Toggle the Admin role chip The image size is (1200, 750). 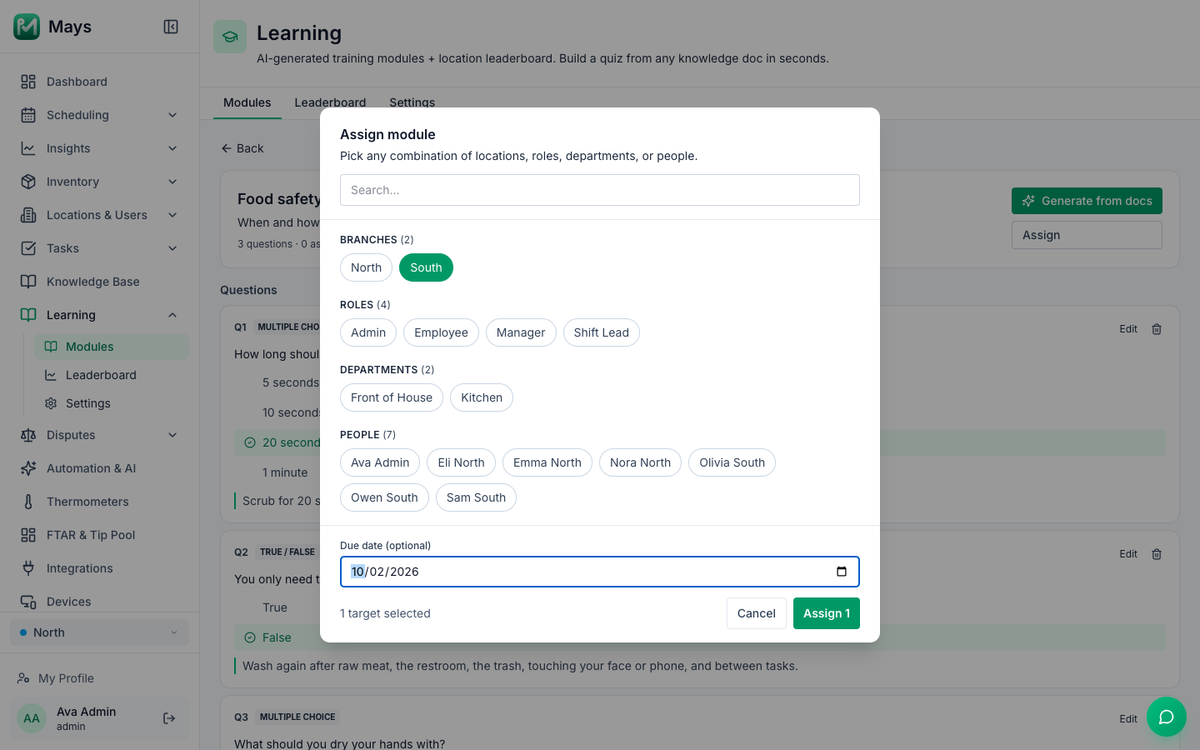(368, 333)
